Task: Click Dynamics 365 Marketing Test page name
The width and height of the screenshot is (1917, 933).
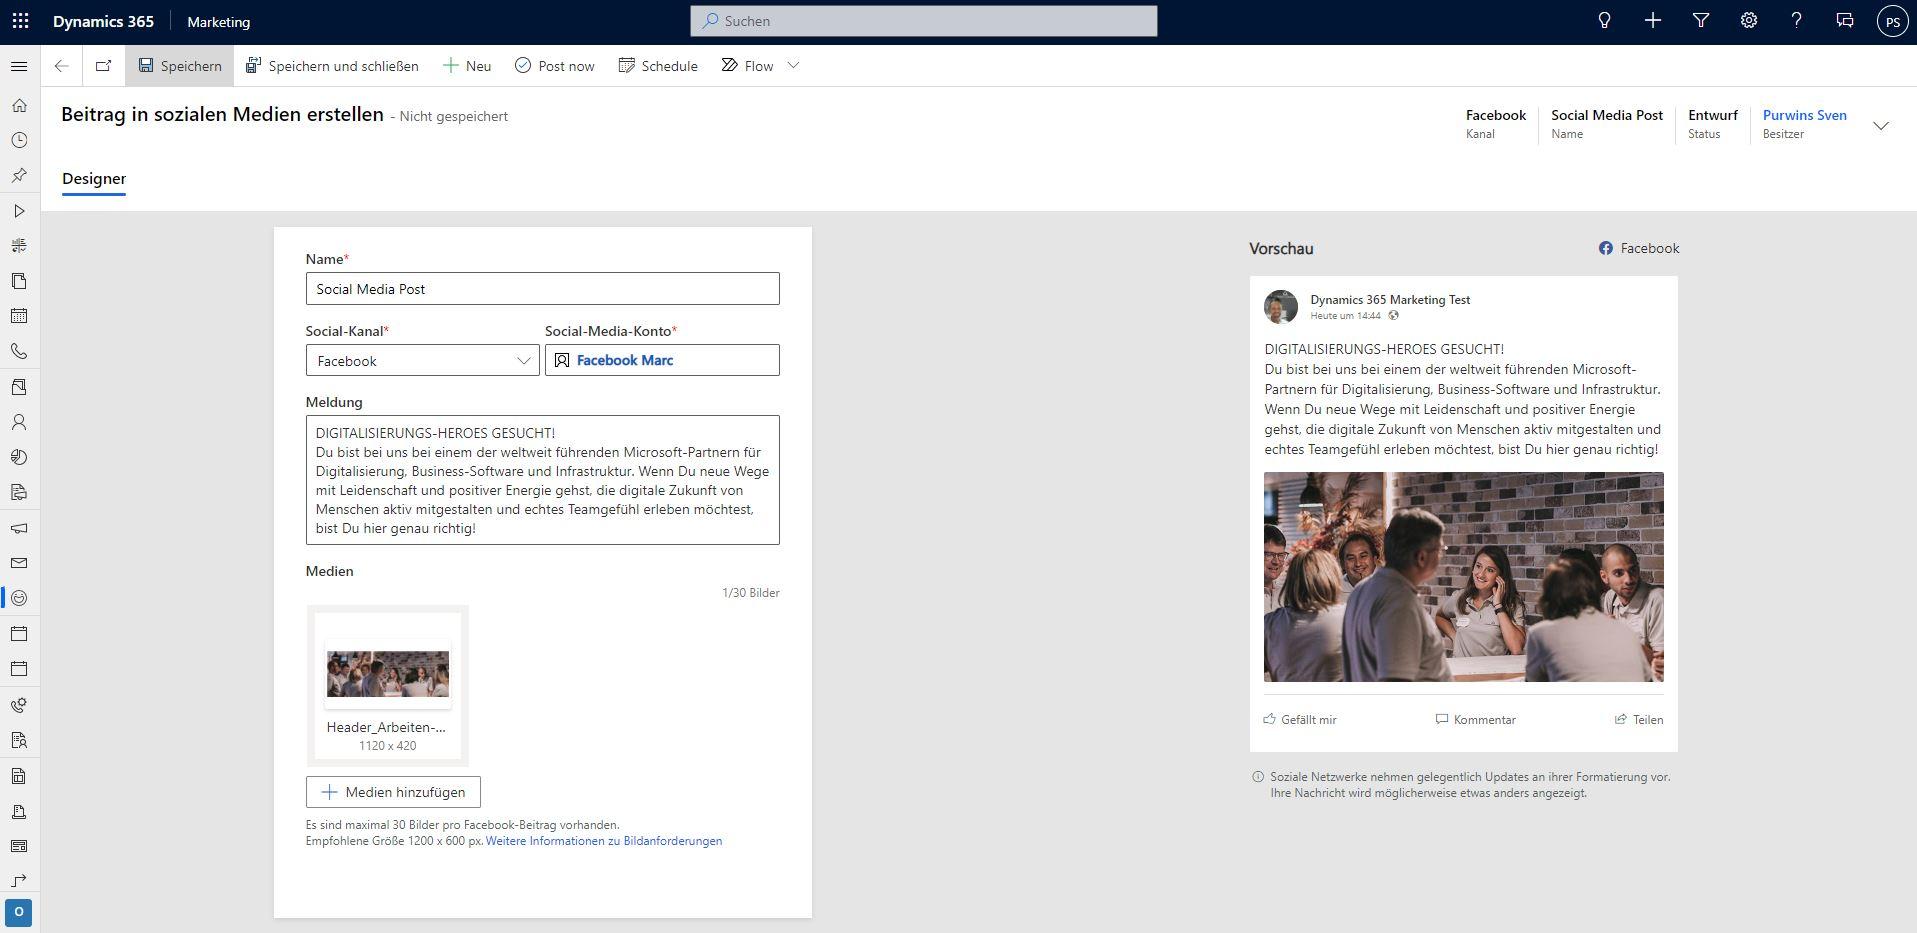Action: [x=1390, y=300]
